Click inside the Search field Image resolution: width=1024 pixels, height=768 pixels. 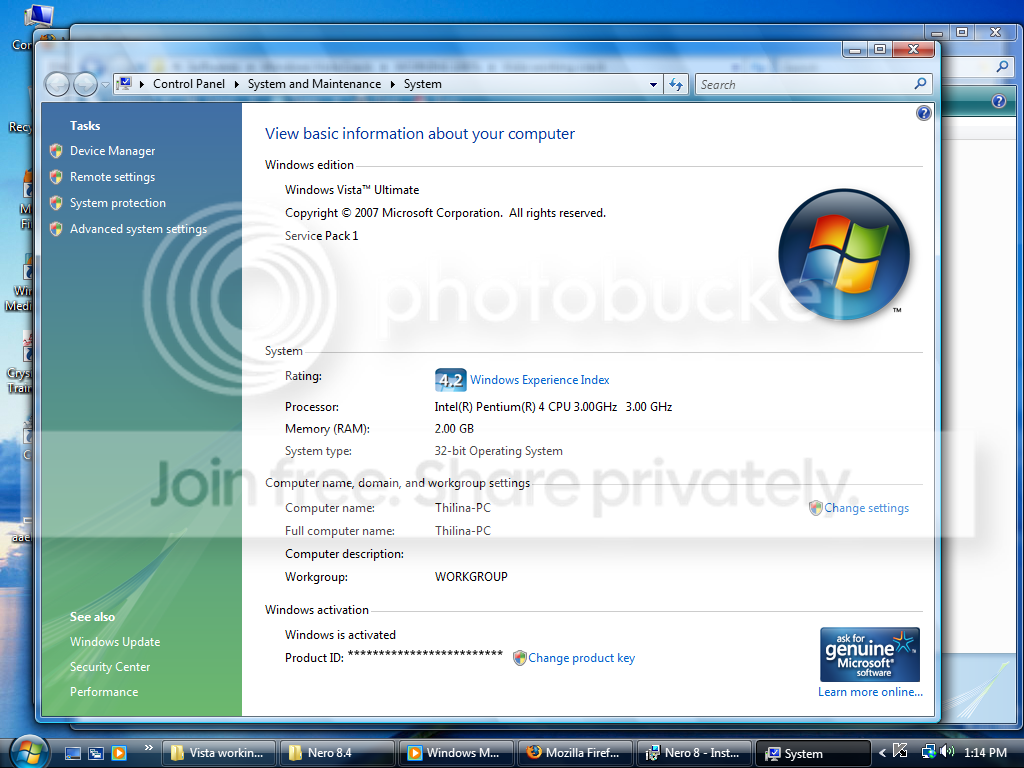(x=803, y=84)
